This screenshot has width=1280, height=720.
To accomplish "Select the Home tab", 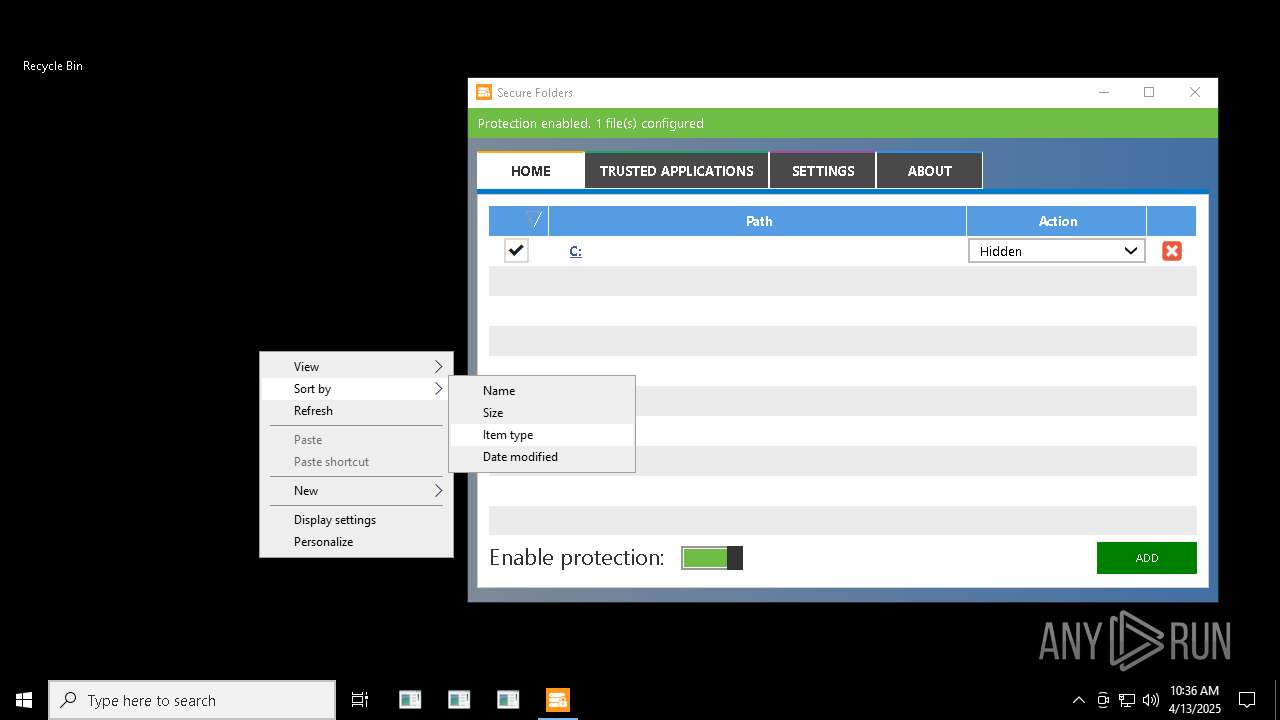I will [x=531, y=171].
